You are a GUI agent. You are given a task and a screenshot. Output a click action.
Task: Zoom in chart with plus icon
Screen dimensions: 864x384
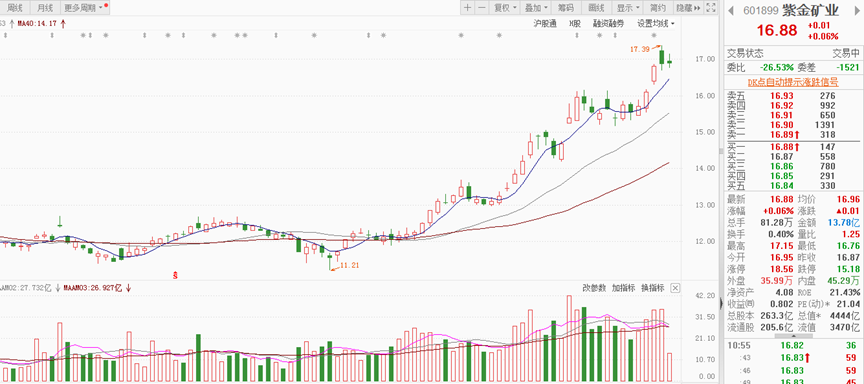coord(467,8)
